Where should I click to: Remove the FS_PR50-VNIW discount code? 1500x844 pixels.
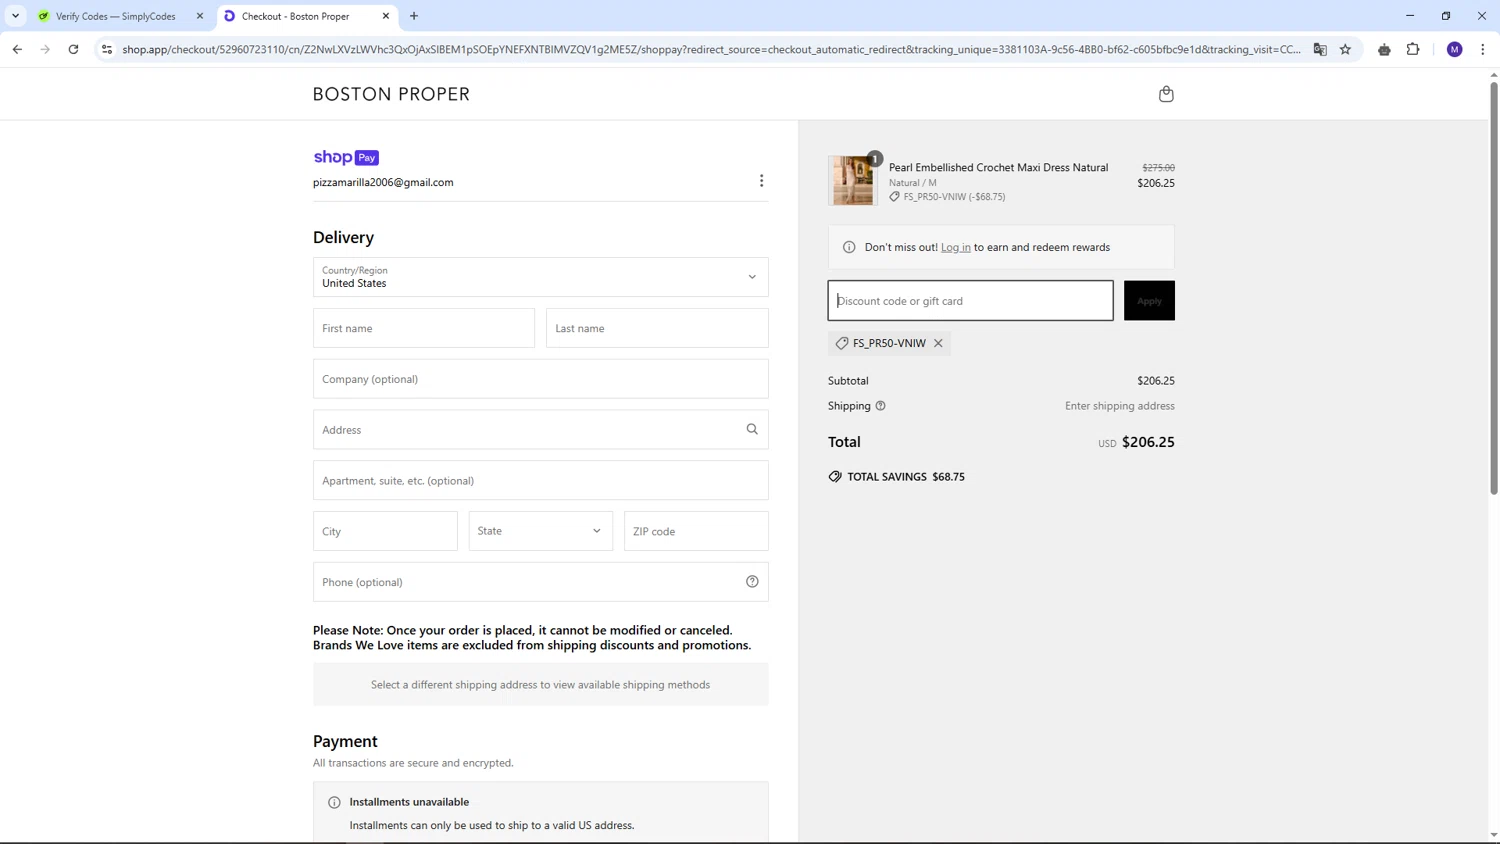[938, 343]
